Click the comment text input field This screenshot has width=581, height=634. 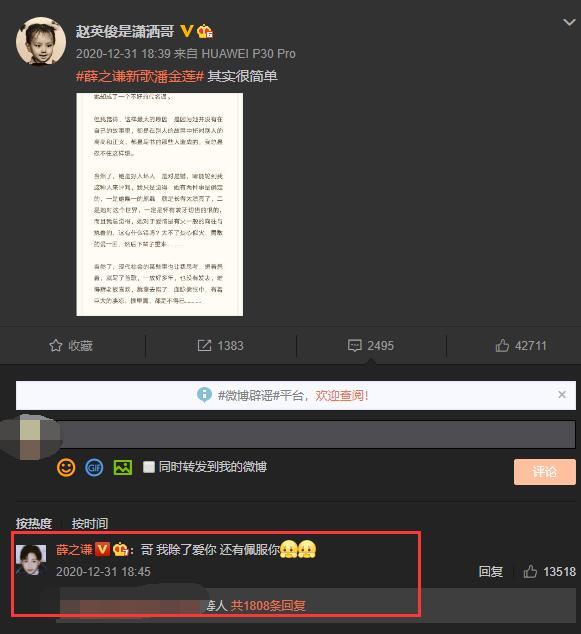pos(317,434)
